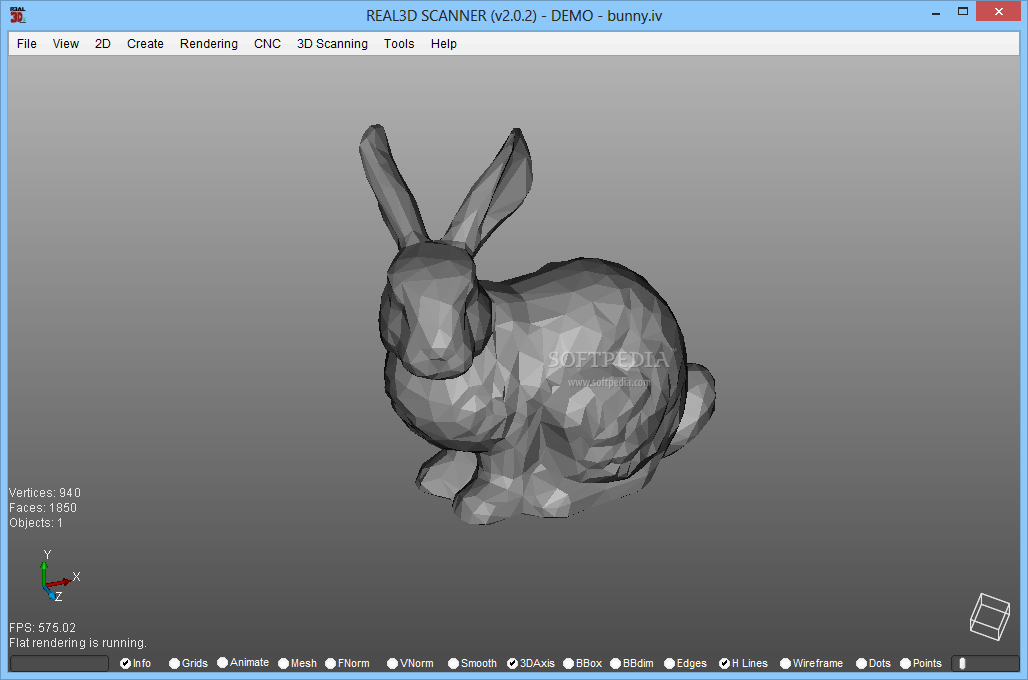Viewport: 1028px width, 680px height.
Task: Open the View menu
Action: click(x=66, y=44)
